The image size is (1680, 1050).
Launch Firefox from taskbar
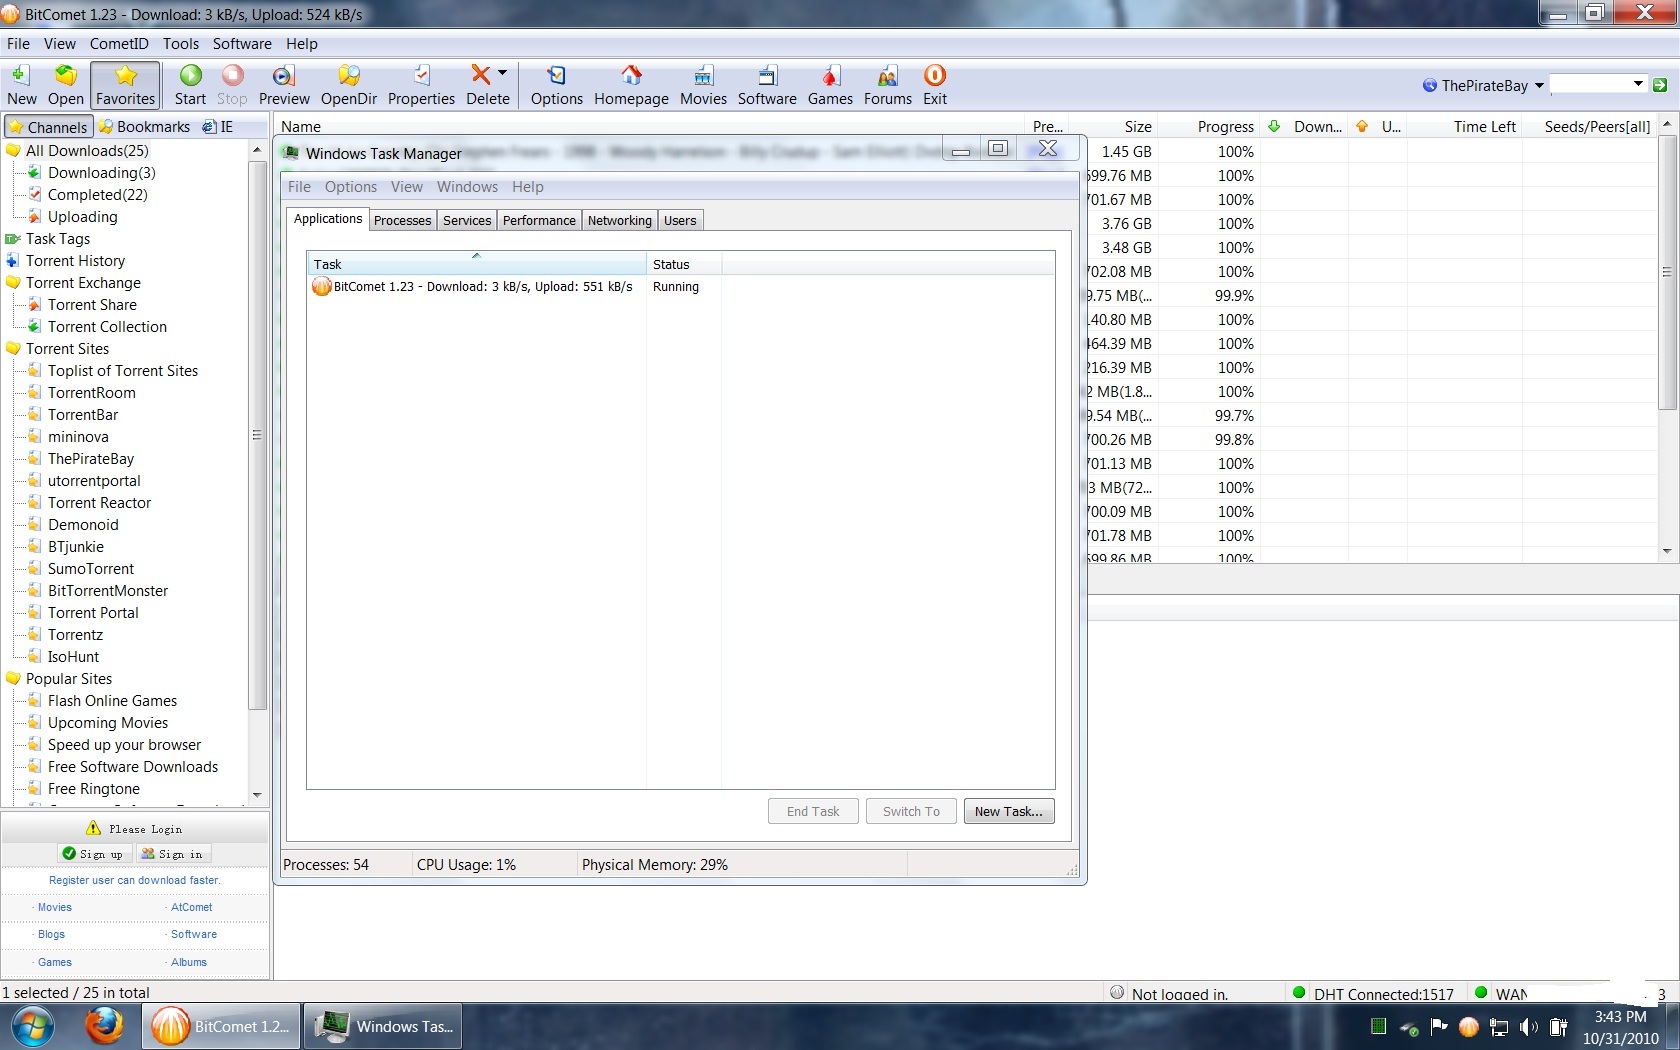(103, 1026)
